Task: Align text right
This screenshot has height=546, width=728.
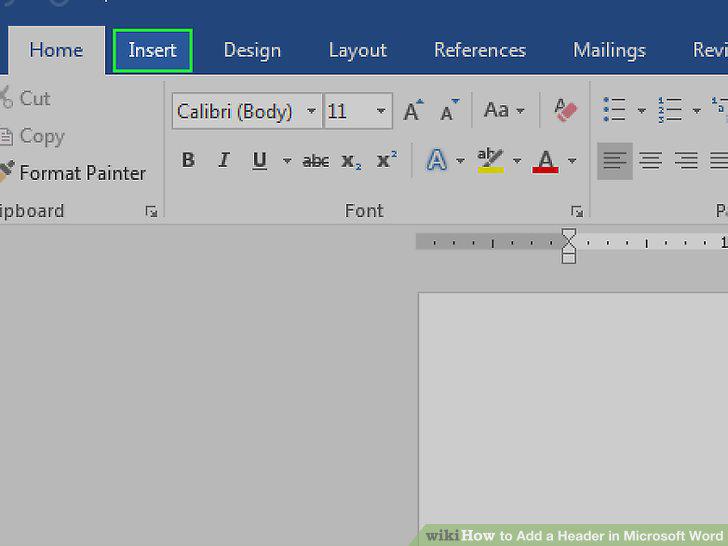Action: [x=686, y=161]
